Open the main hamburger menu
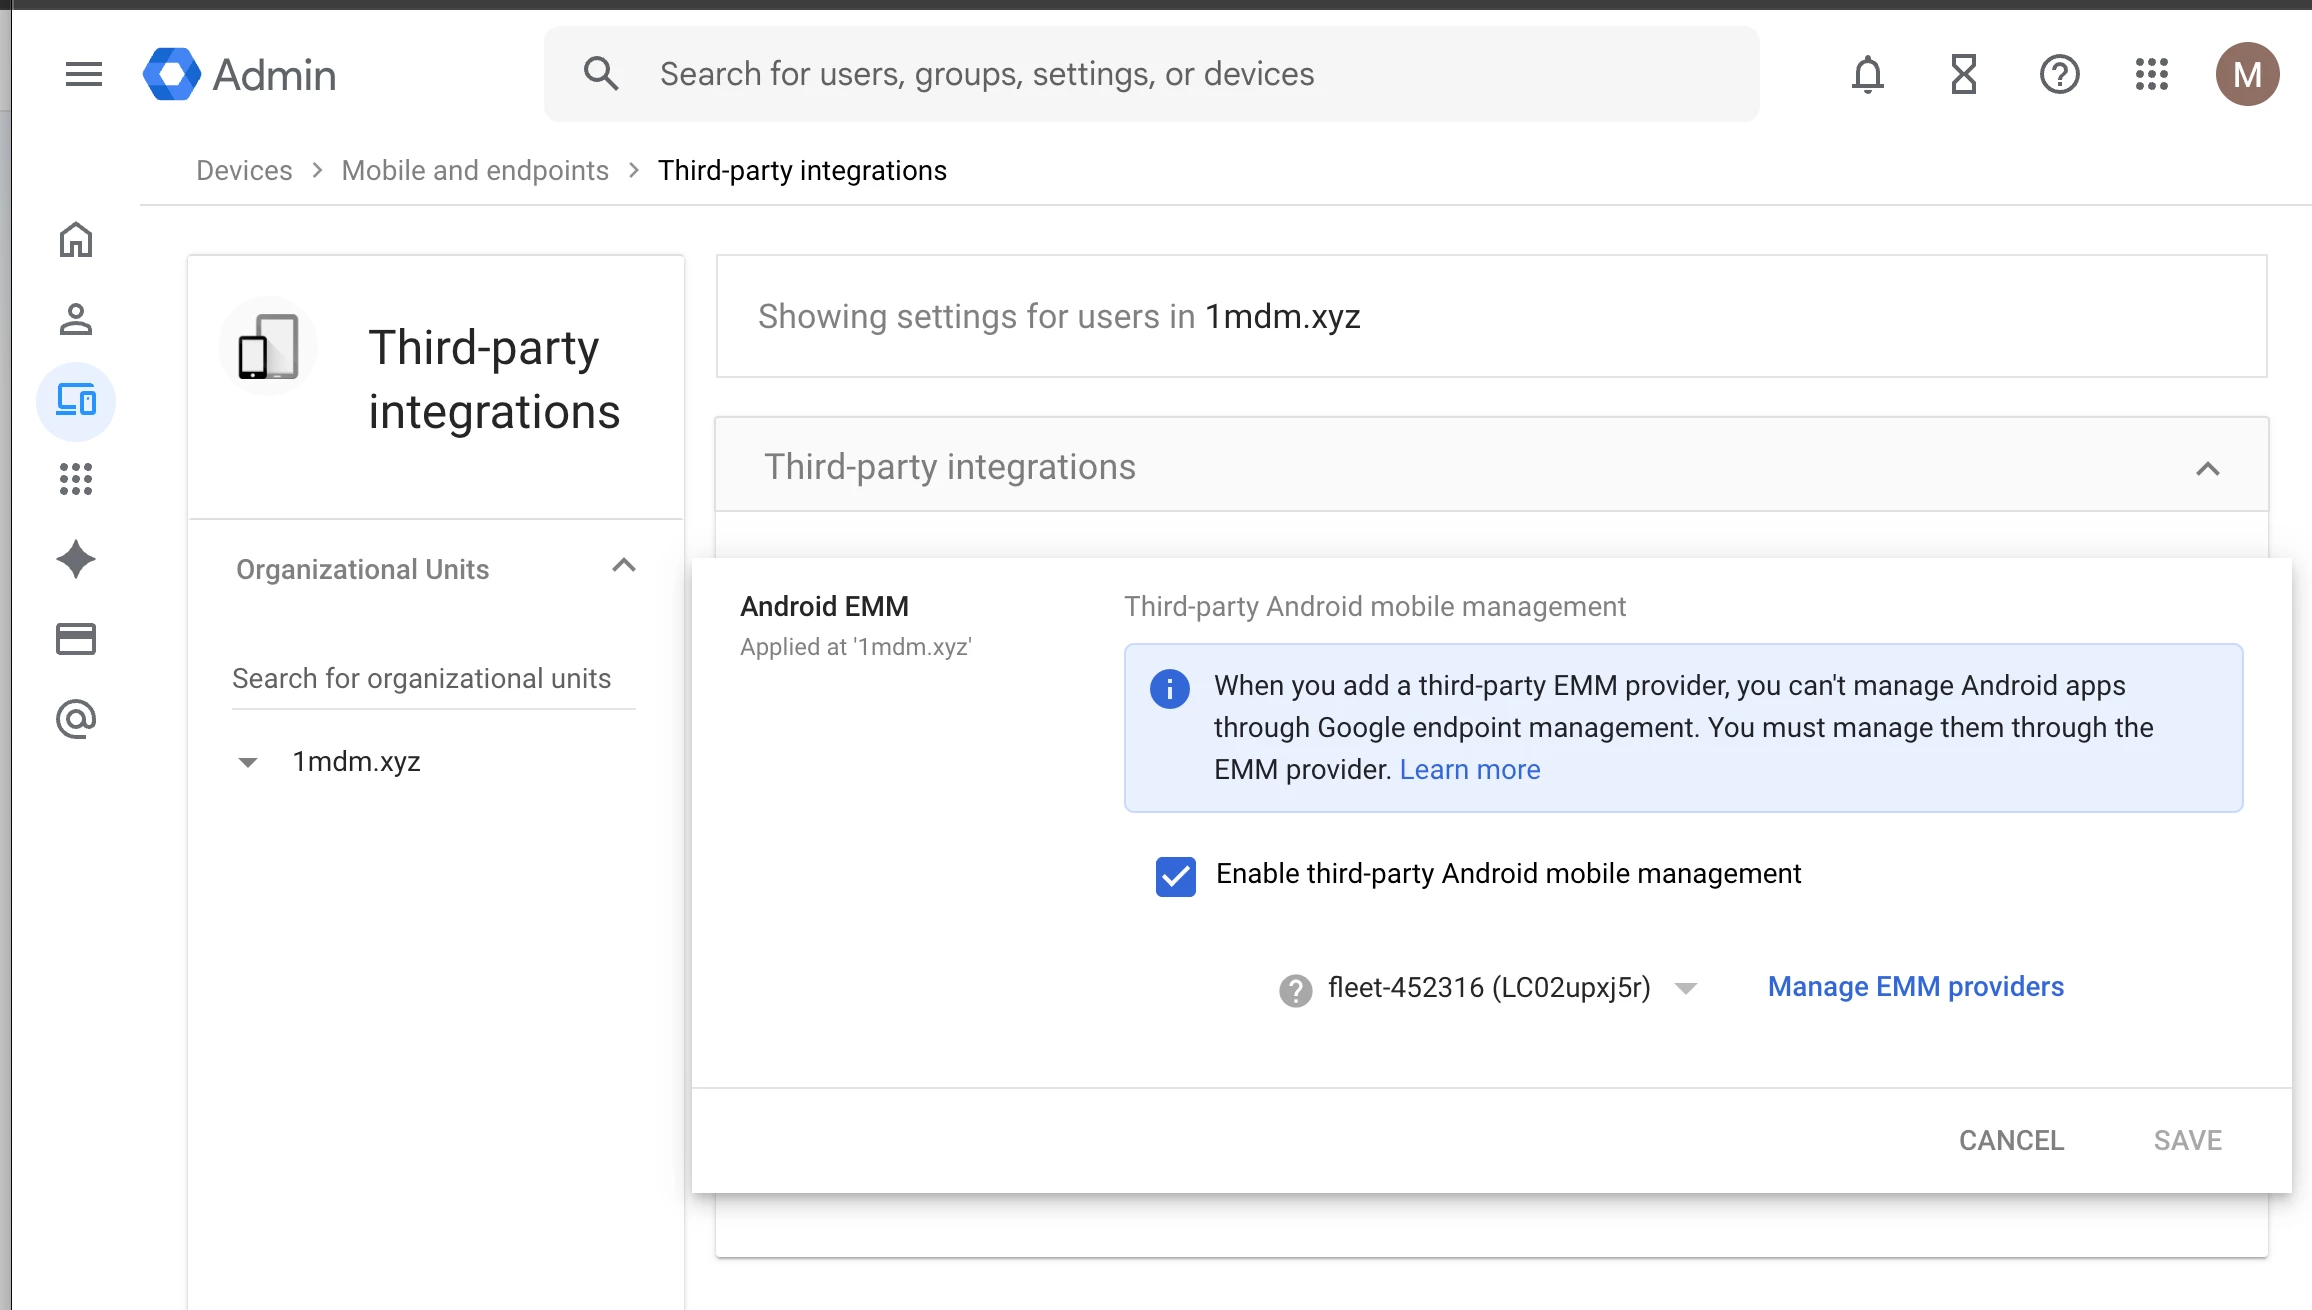 click(84, 74)
